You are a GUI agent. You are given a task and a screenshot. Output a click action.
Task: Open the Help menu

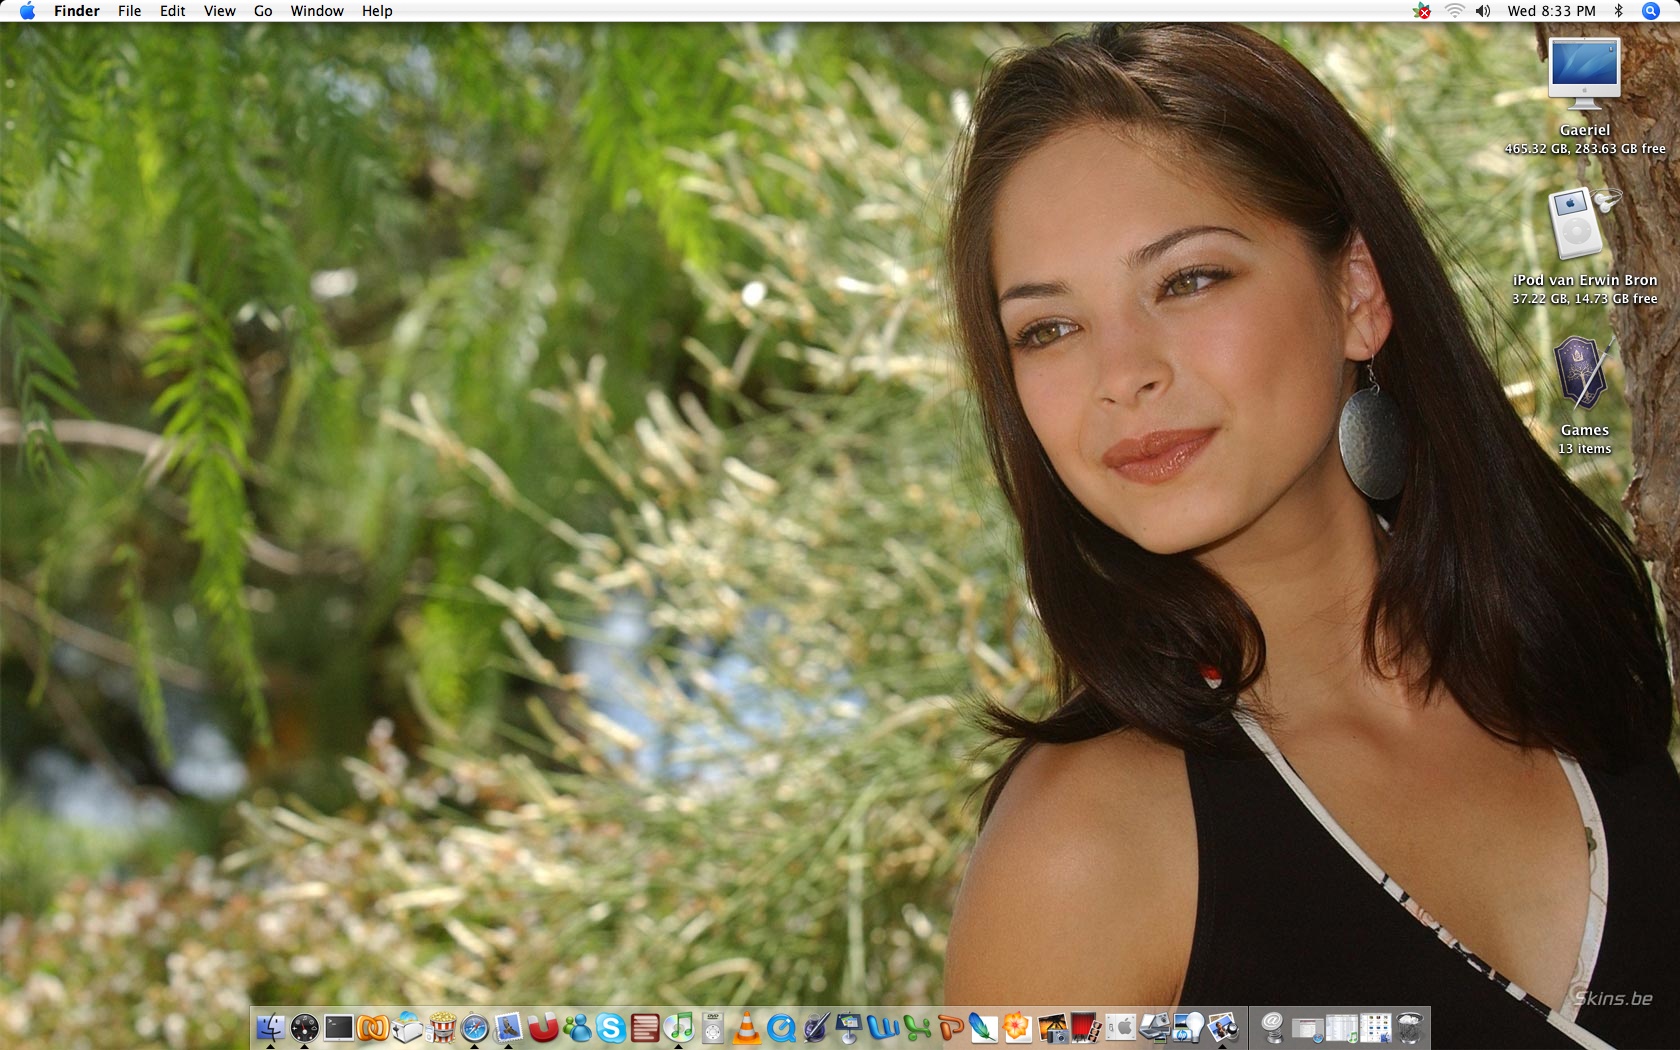point(377,11)
